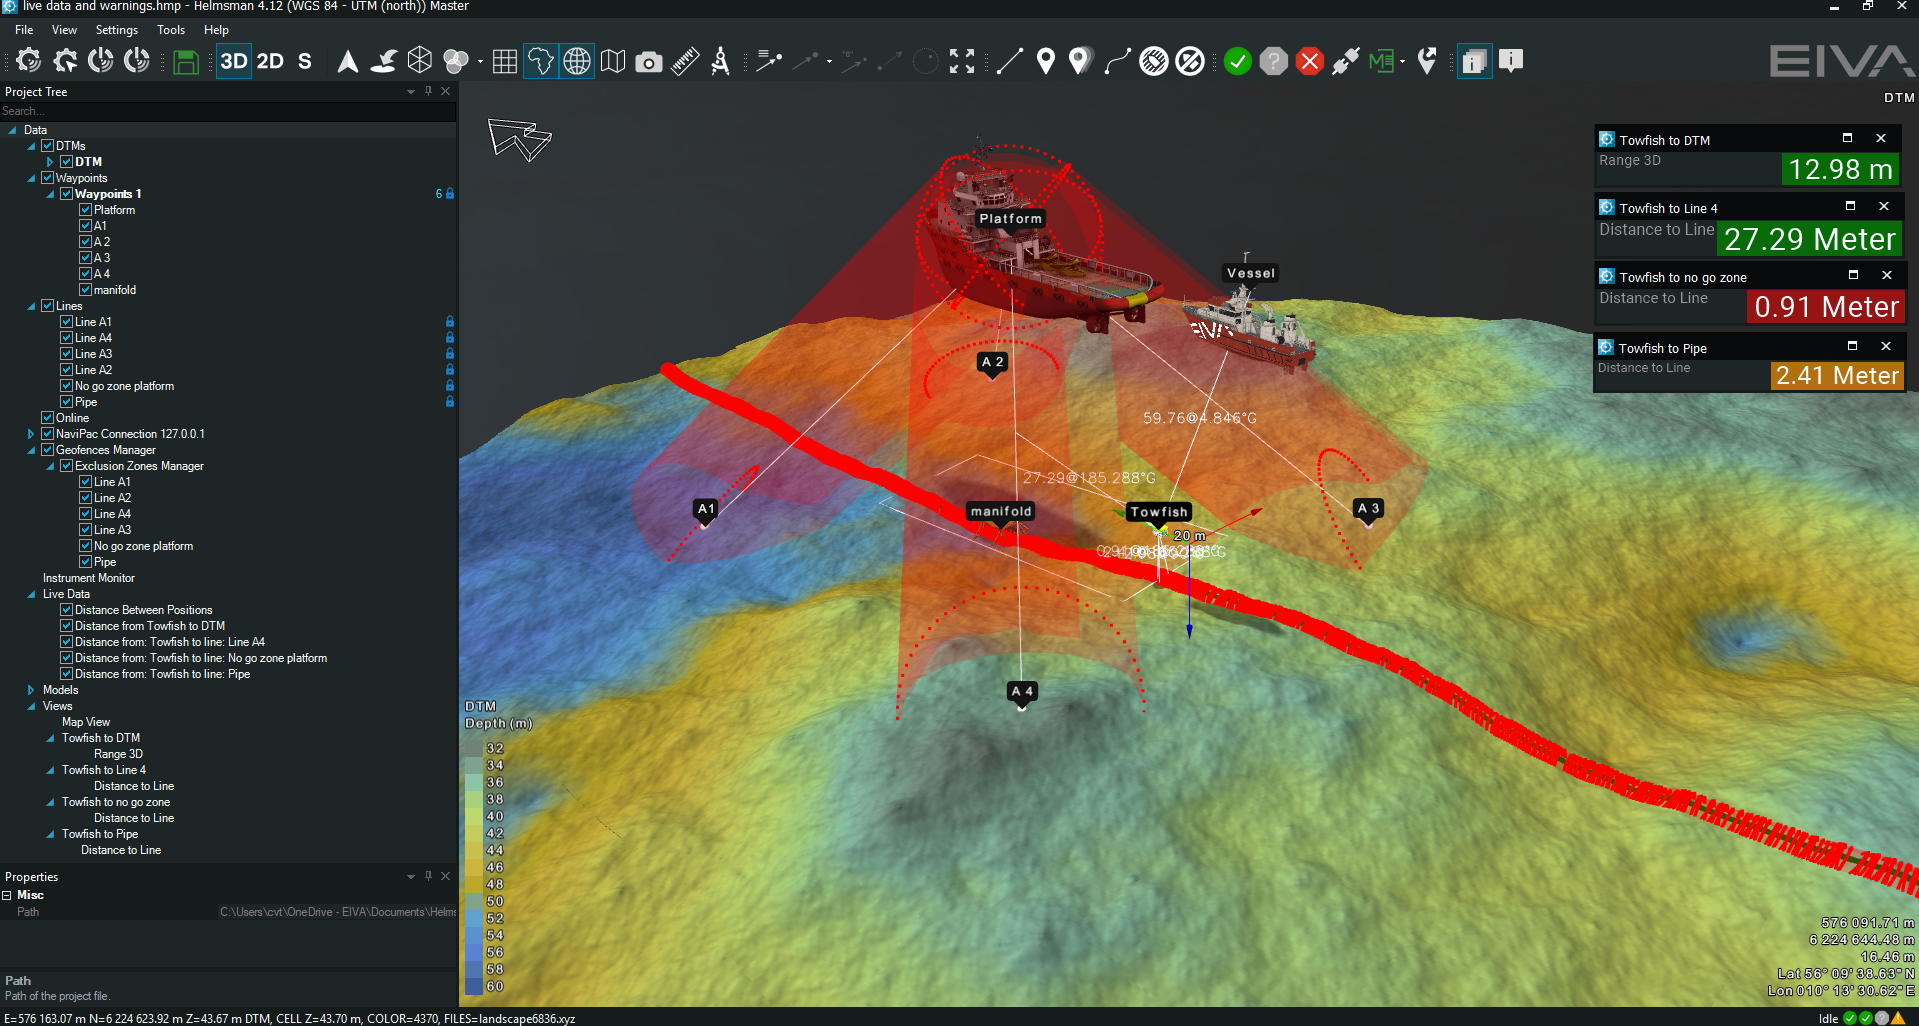Select Map View in Views

[x=86, y=722]
